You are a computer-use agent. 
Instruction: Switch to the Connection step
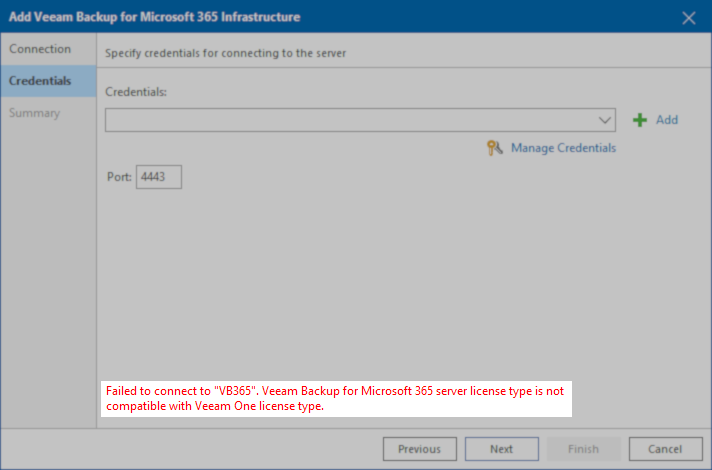coord(48,49)
